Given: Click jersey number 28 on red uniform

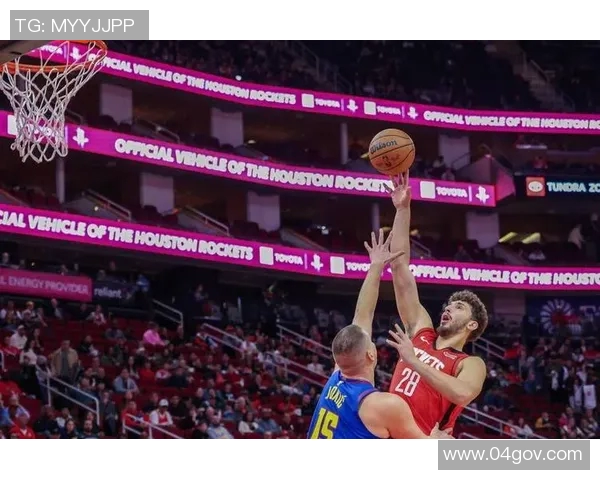Looking at the screenshot, I should 407,381.
